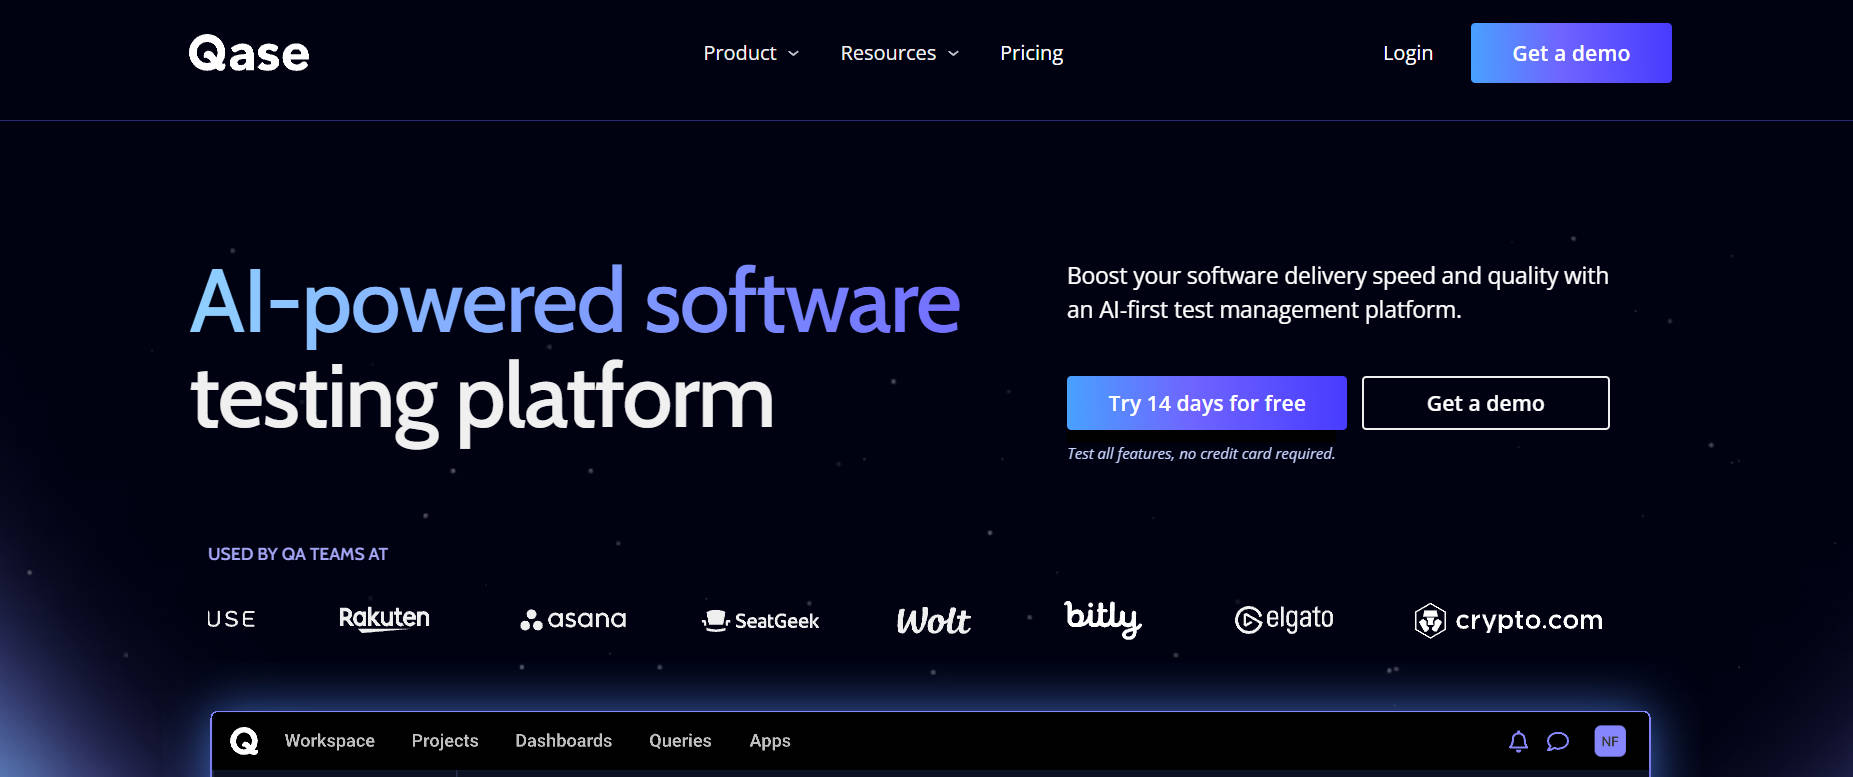Click the USE logo

(231, 620)
